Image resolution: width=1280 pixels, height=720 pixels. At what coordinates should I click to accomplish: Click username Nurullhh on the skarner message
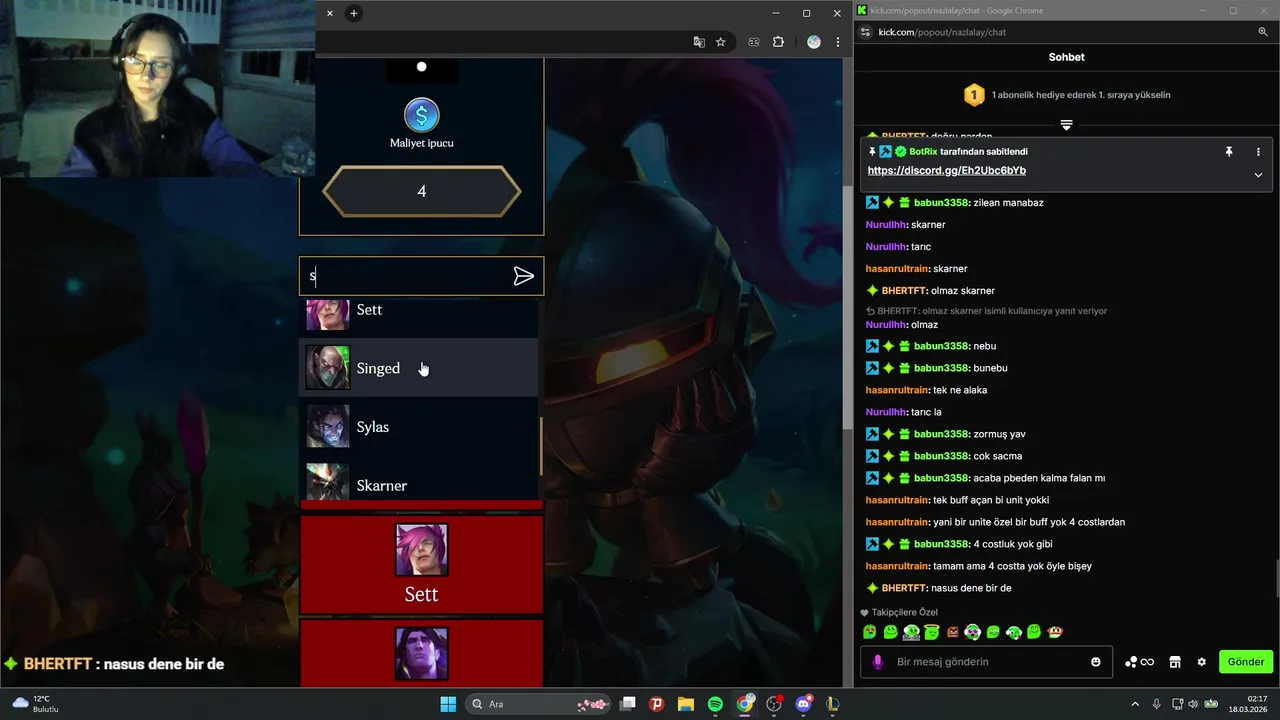point(885,225)
